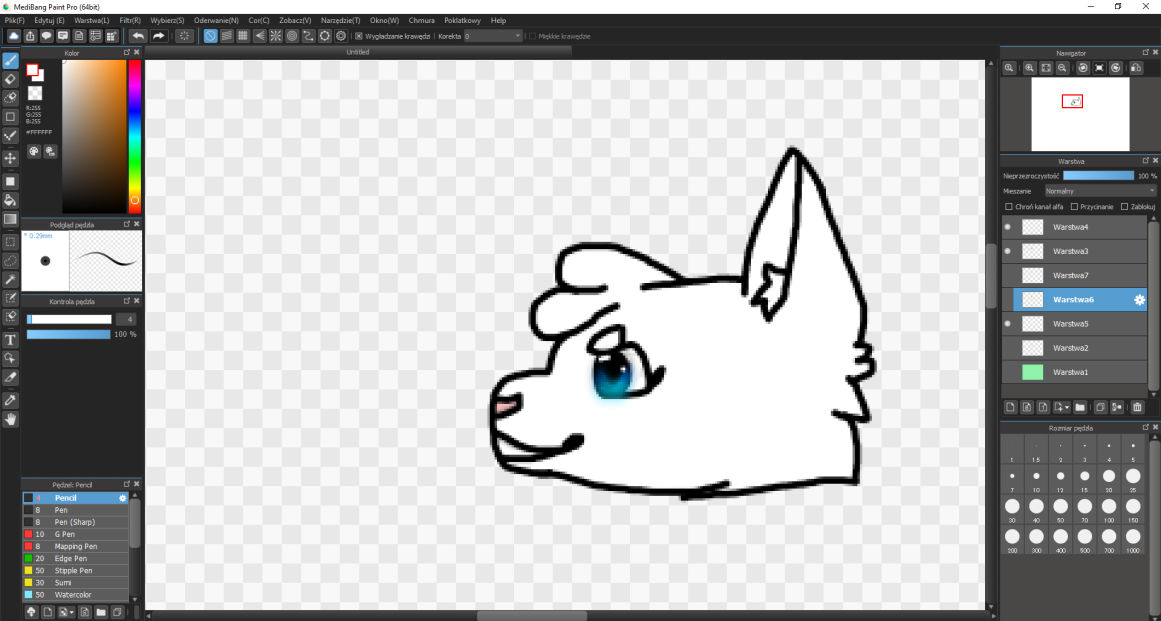The width and height of the screenshot is (1161, 621).
Task: Switch to the Untitled canvas tab
Action: point(358,52)
